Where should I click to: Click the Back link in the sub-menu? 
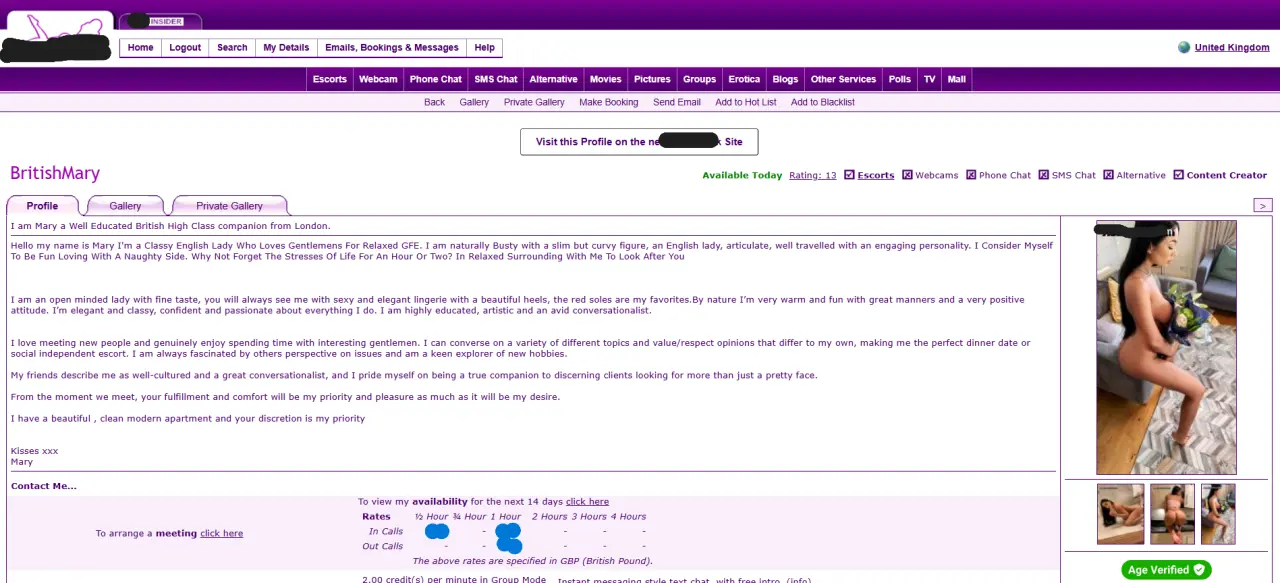434,102
